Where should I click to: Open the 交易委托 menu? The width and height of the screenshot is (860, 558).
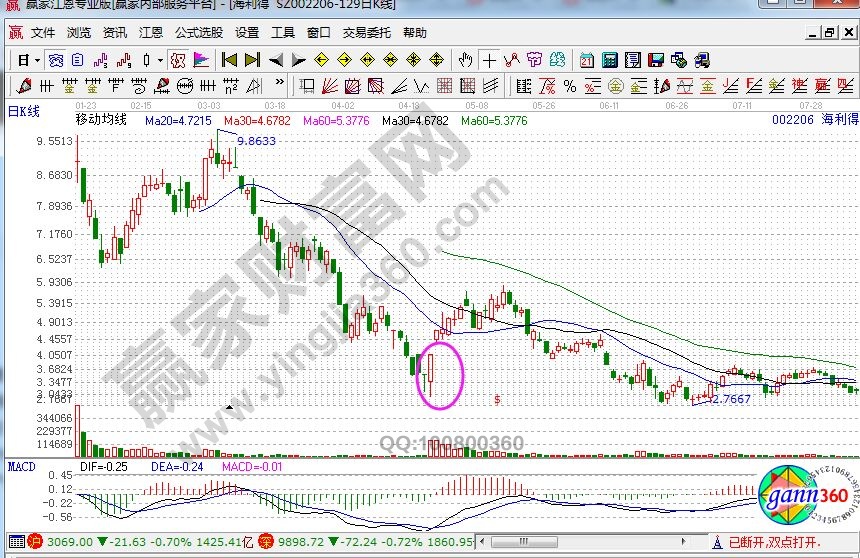click(367, 32)
